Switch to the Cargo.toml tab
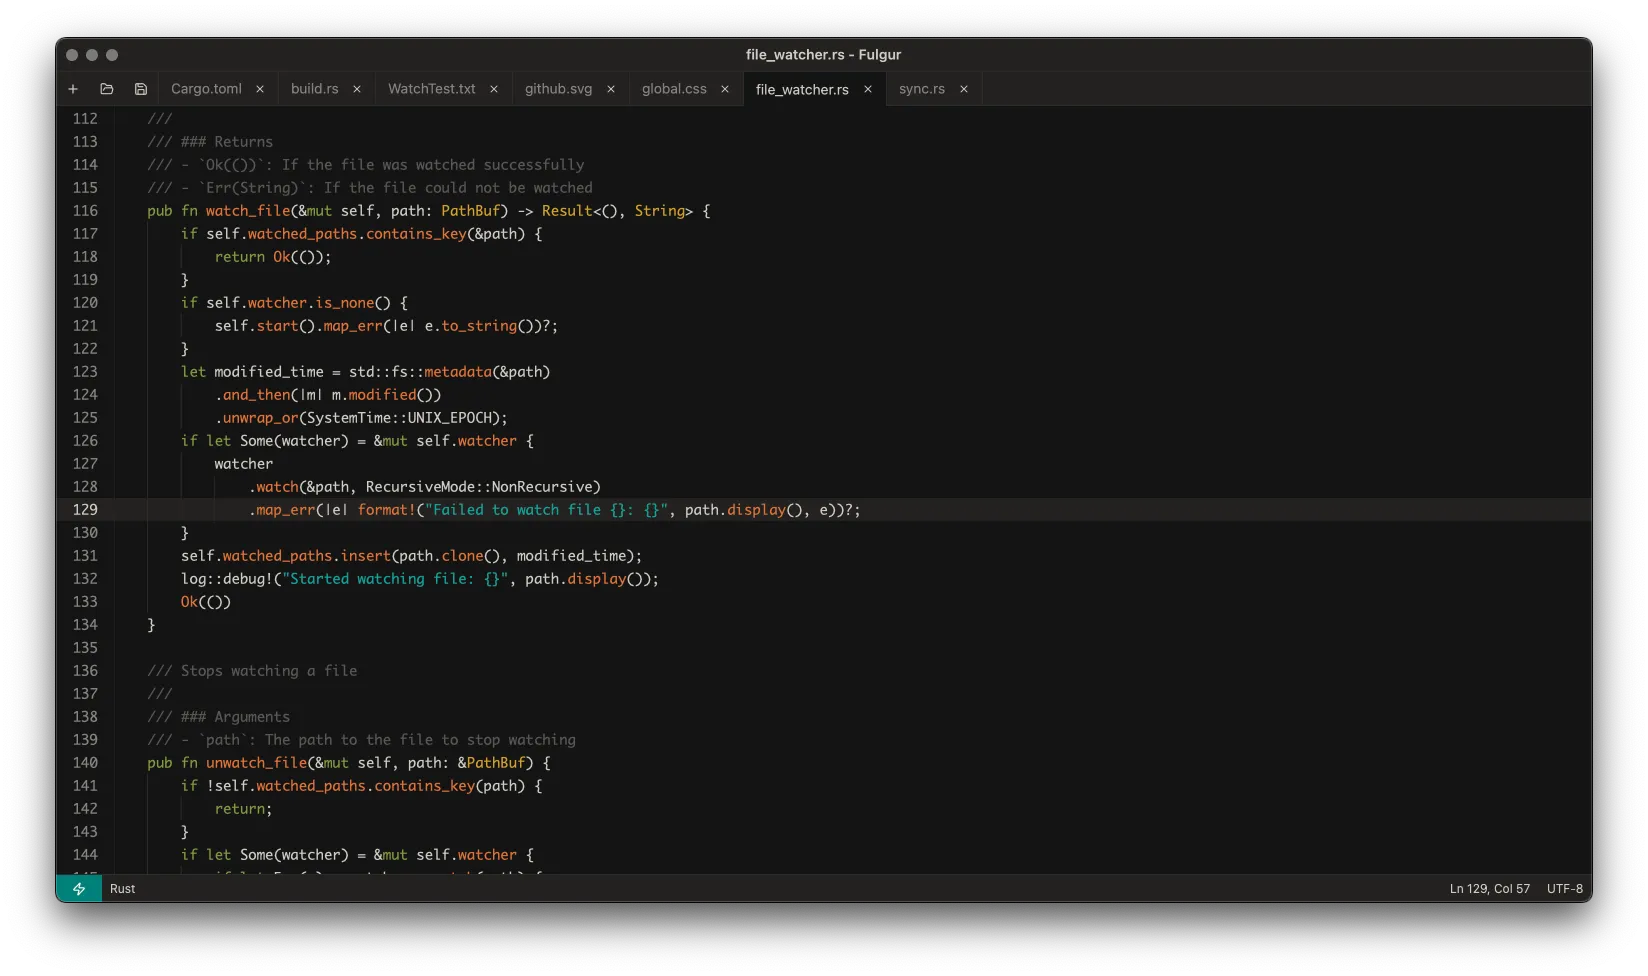This screenshot has width=1648, height=976. click(x=206, y=89)
